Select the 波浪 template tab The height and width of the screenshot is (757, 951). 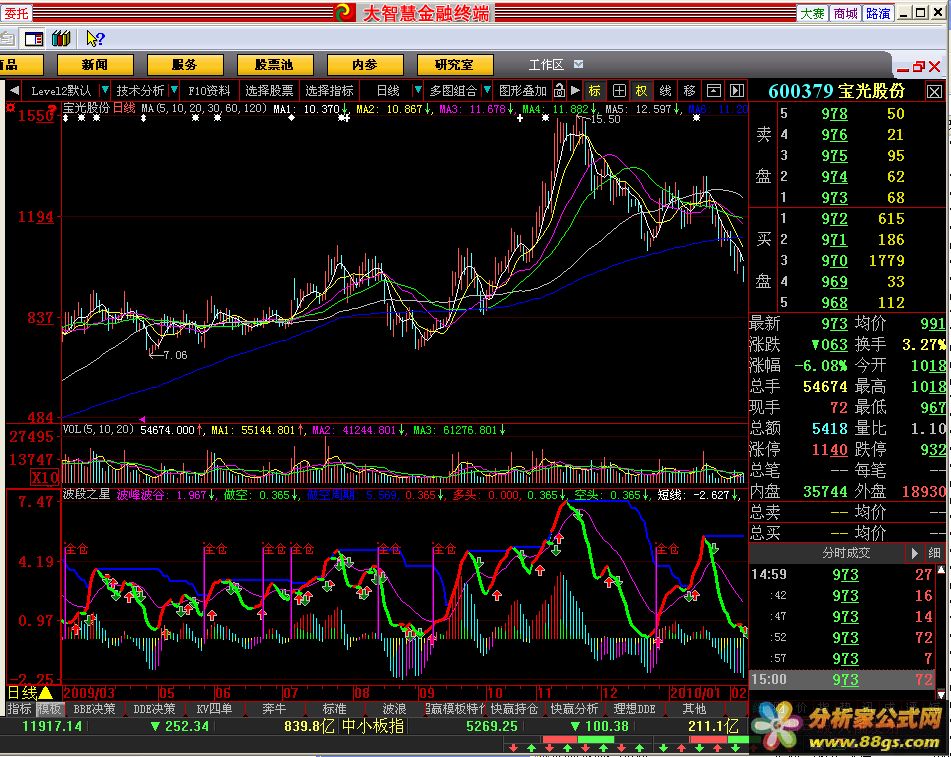point(394,708)
